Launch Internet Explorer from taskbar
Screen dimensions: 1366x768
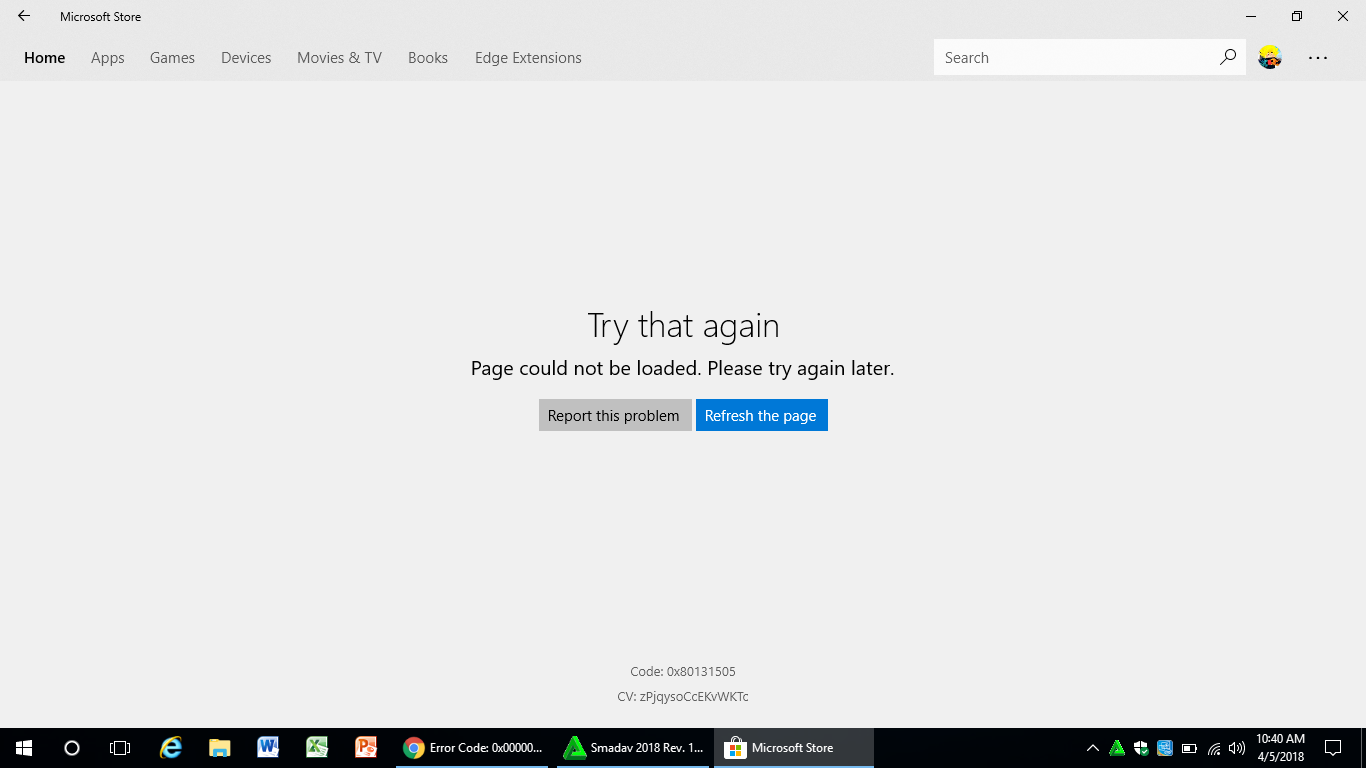click(172, 748)
